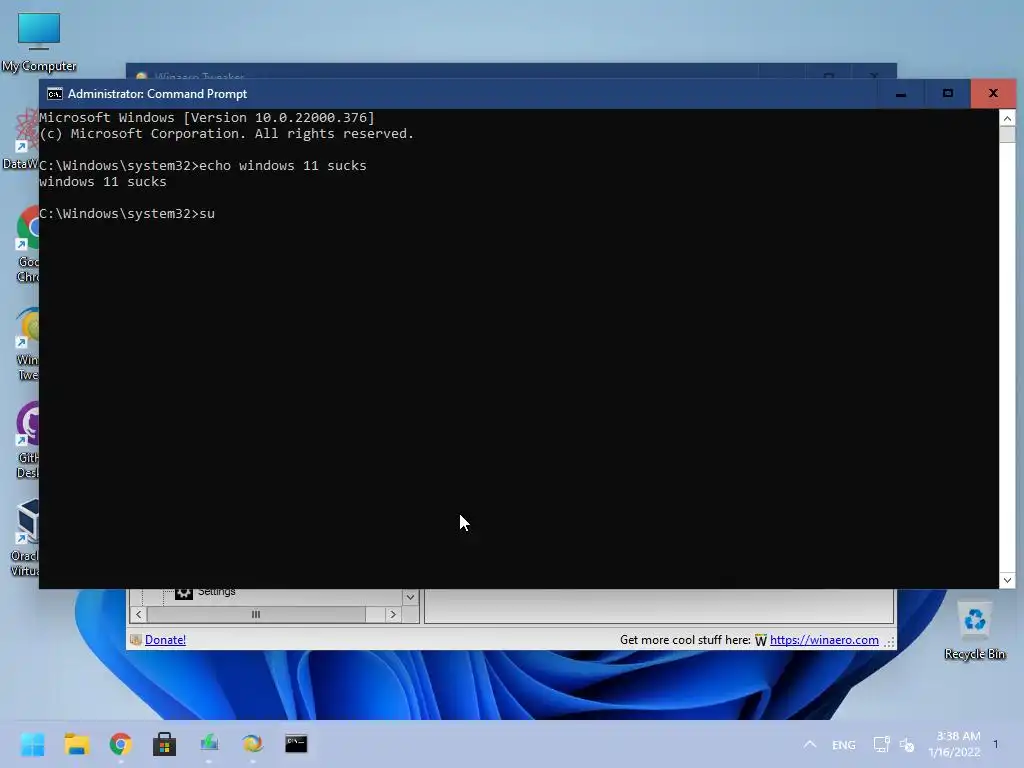Select the DataW desktop shortcut icon

[21, 140]
